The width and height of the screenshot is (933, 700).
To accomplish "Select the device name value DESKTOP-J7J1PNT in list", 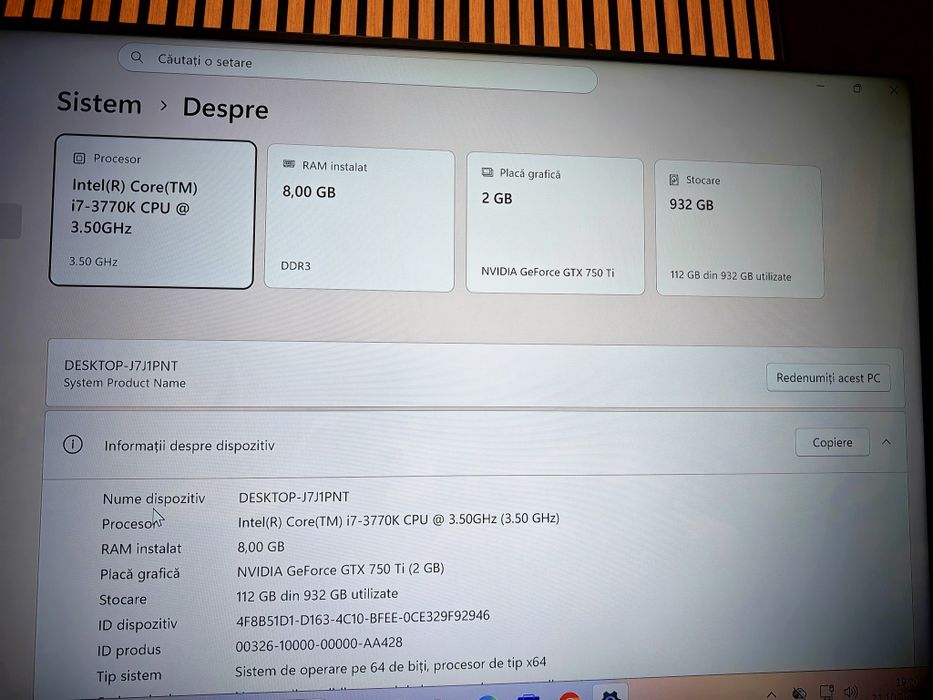I will (x=294, y=497).
